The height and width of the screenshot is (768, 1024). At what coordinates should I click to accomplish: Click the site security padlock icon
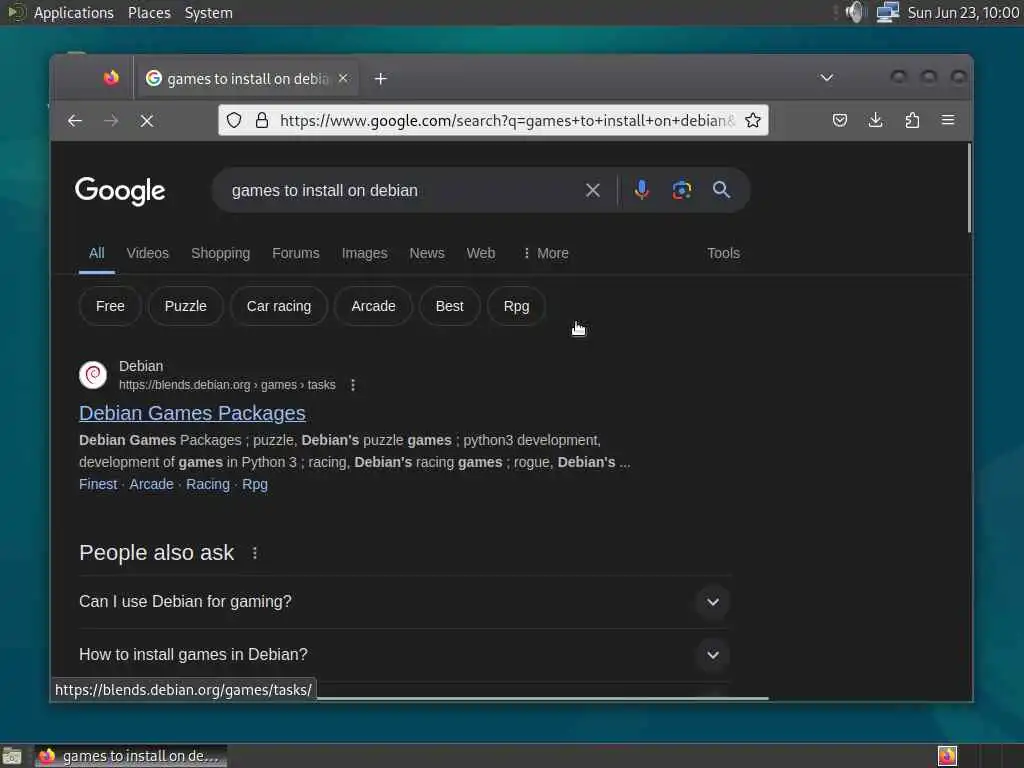tap(262, 120)
